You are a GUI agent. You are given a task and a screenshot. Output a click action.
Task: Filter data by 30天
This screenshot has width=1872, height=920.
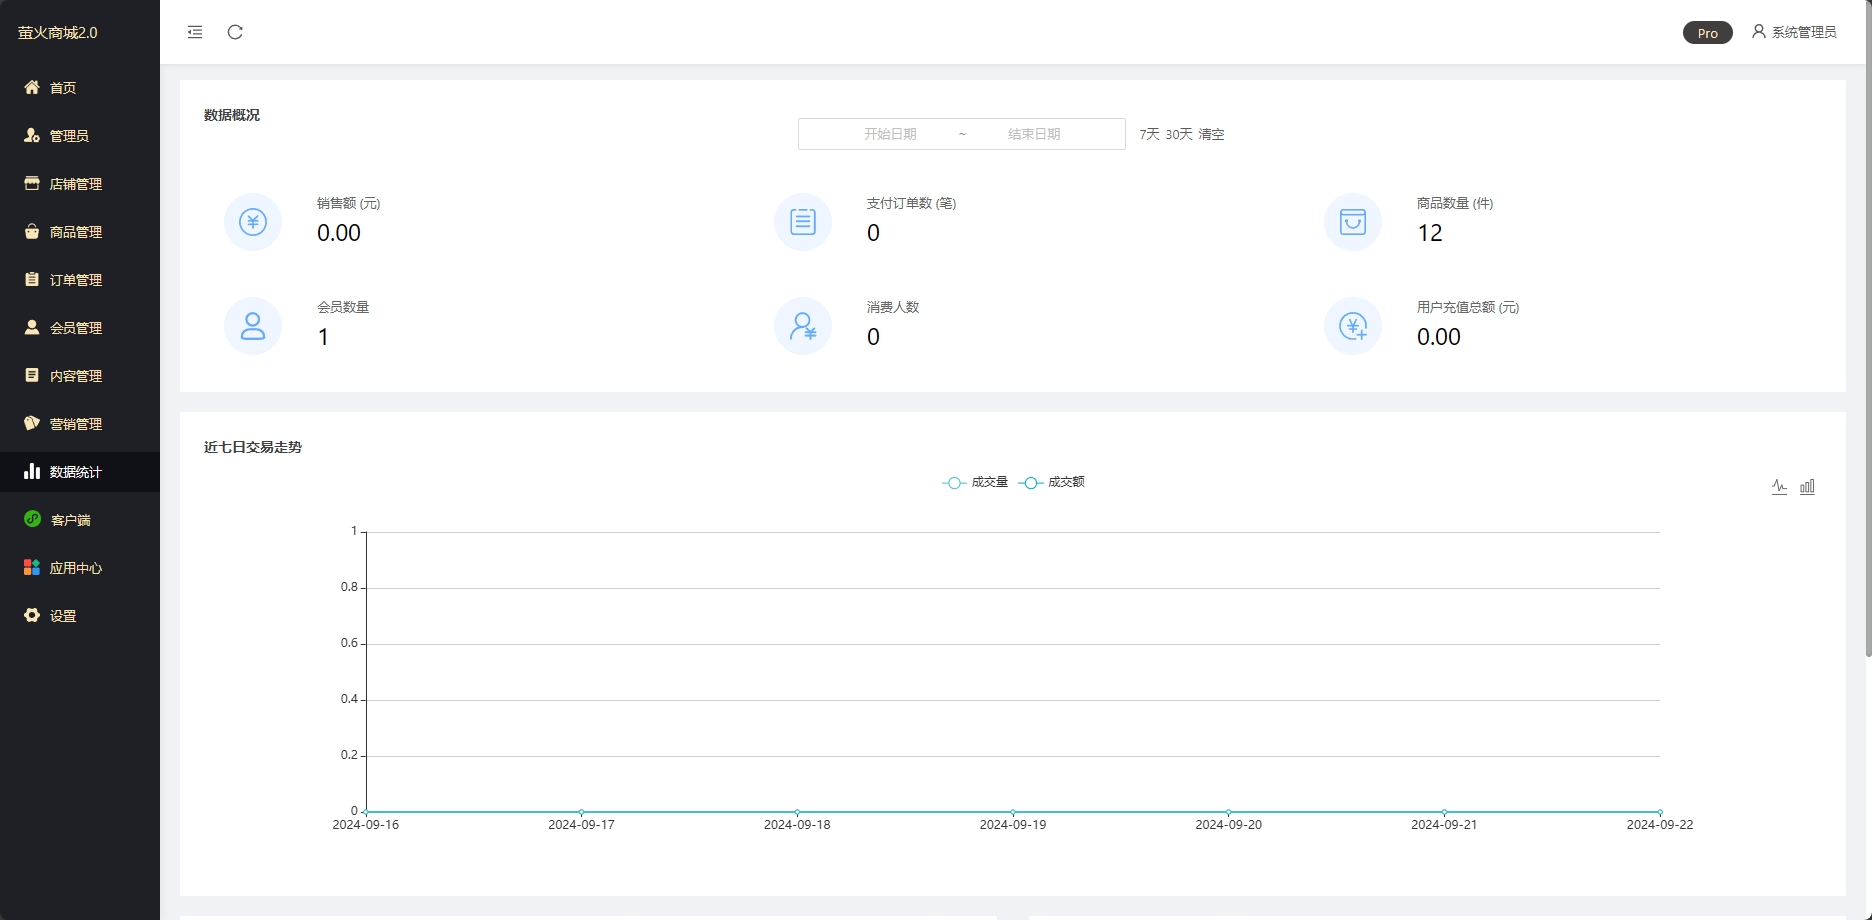1179,134
